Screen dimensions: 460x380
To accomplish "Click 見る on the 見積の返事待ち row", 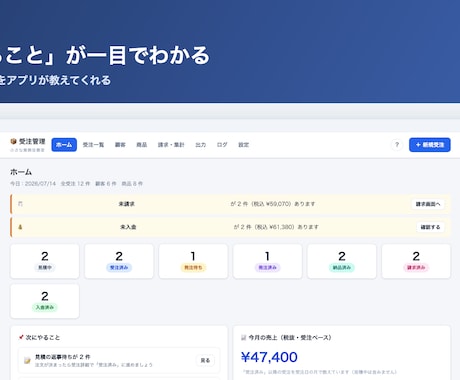I will coord(205,360).
